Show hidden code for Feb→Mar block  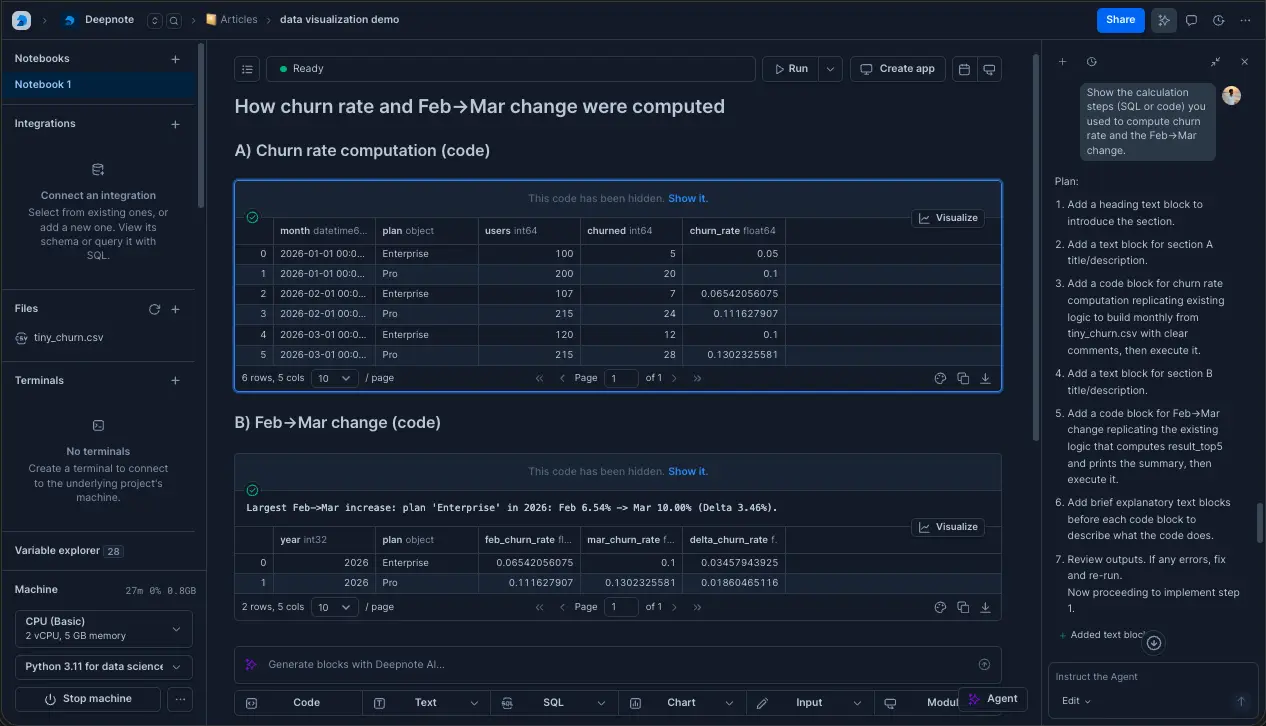687,471
